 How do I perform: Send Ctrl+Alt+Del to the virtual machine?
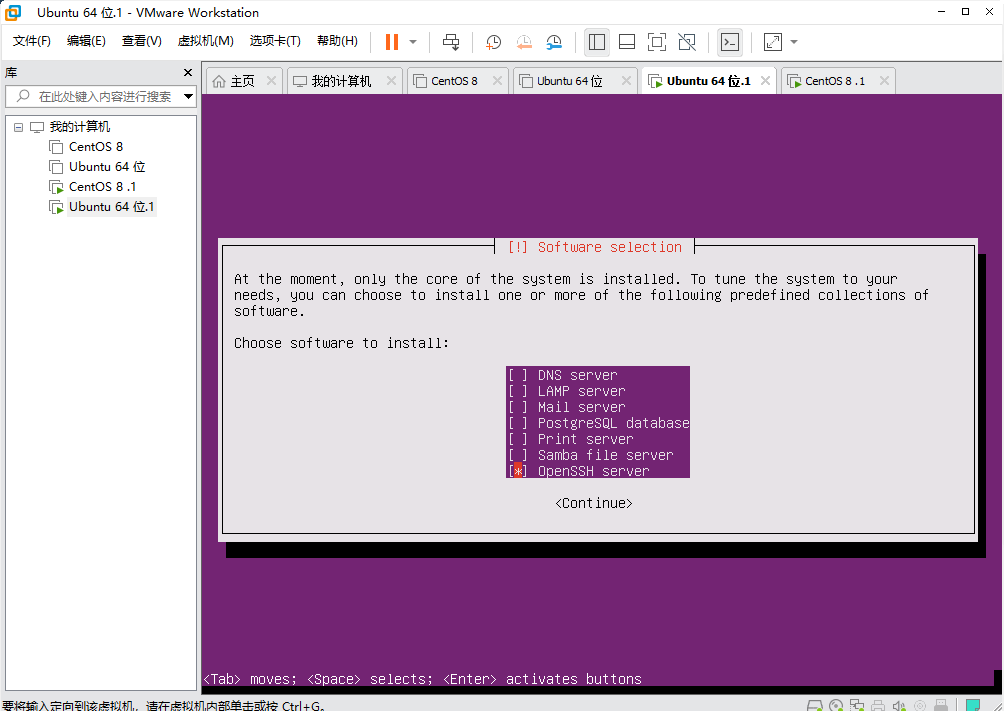451,42
